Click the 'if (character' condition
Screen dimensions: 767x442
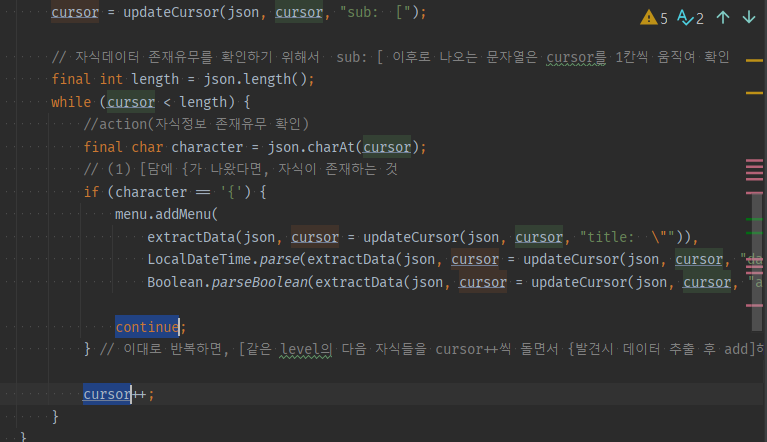(x=135, y=192)
